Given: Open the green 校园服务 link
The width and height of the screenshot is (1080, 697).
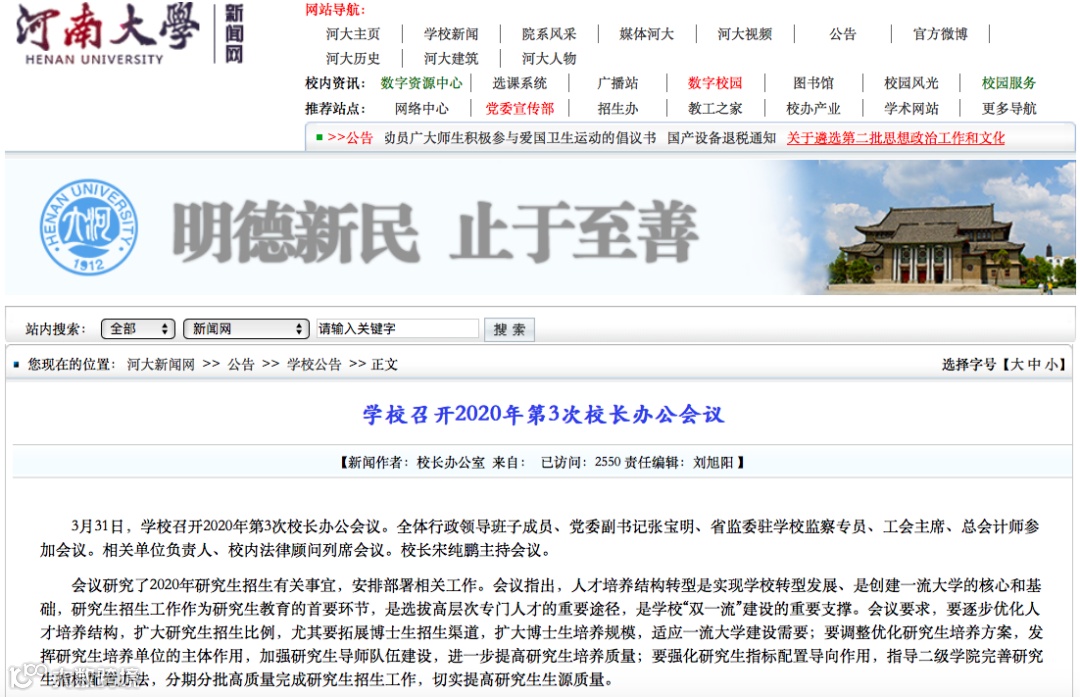Looking at the screenshot, I should (x=1008, y=83).
